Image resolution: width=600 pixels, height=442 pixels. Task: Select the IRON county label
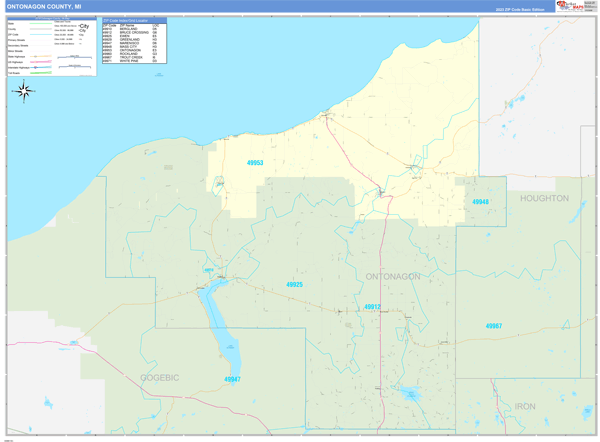coord(525,407)
